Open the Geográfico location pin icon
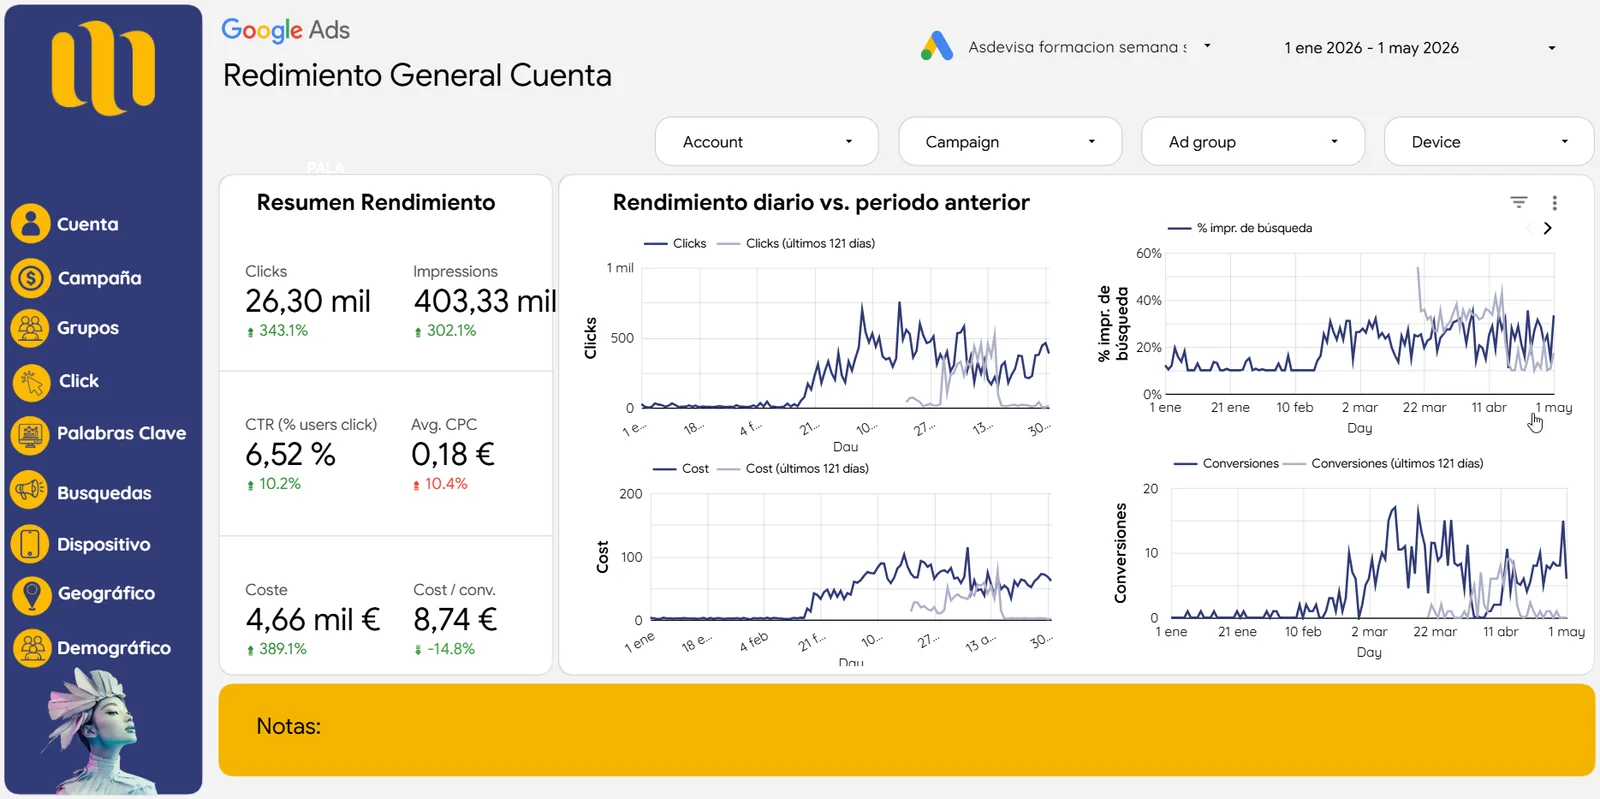The image size is (1600, 799). tap(31, 595)
